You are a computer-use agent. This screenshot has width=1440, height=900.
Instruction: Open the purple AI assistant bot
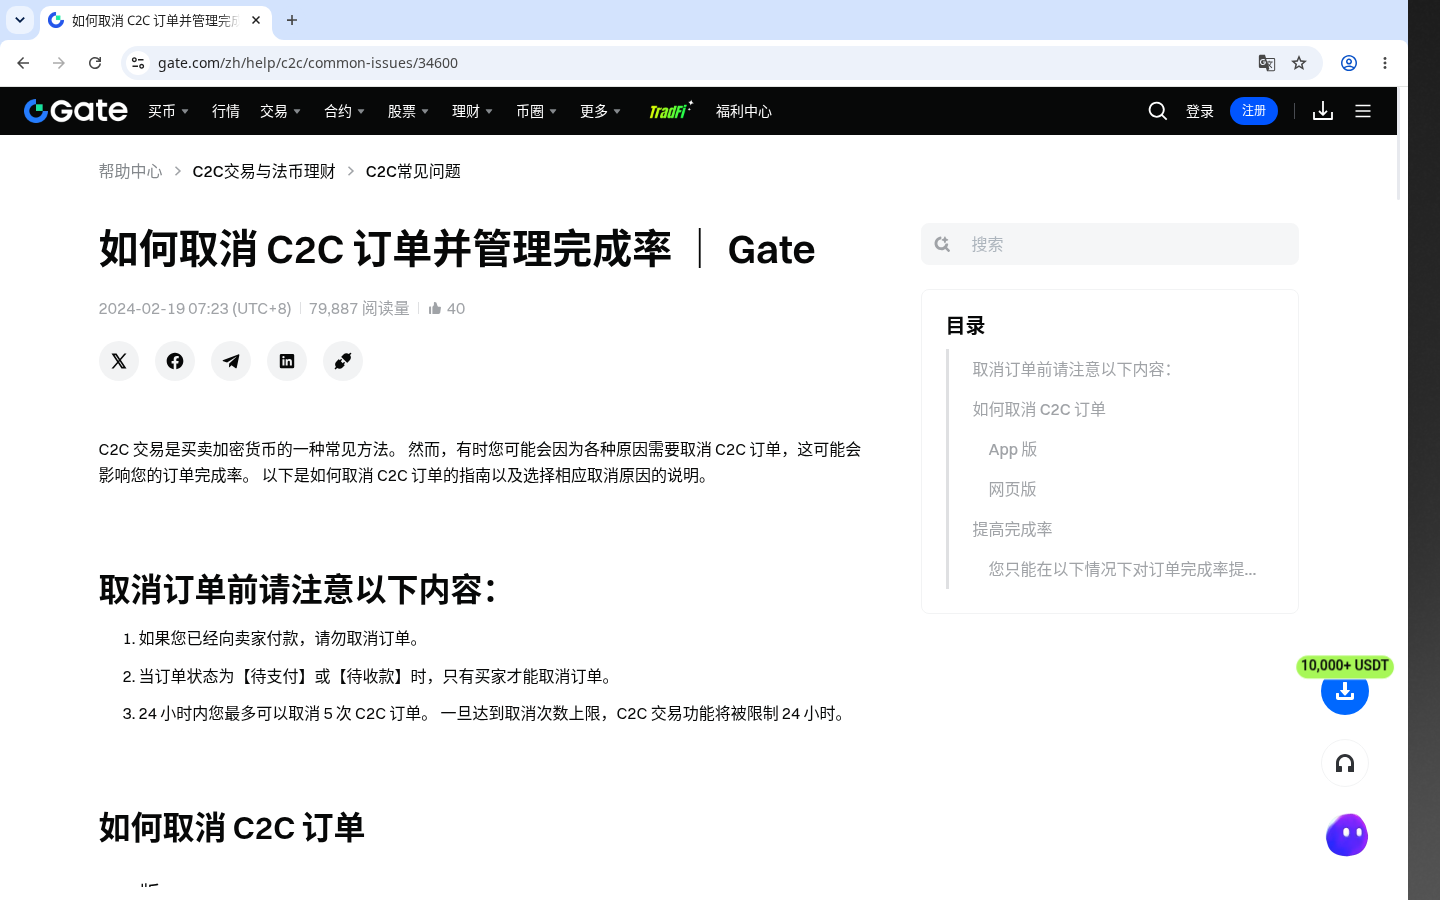(1347, 835)
